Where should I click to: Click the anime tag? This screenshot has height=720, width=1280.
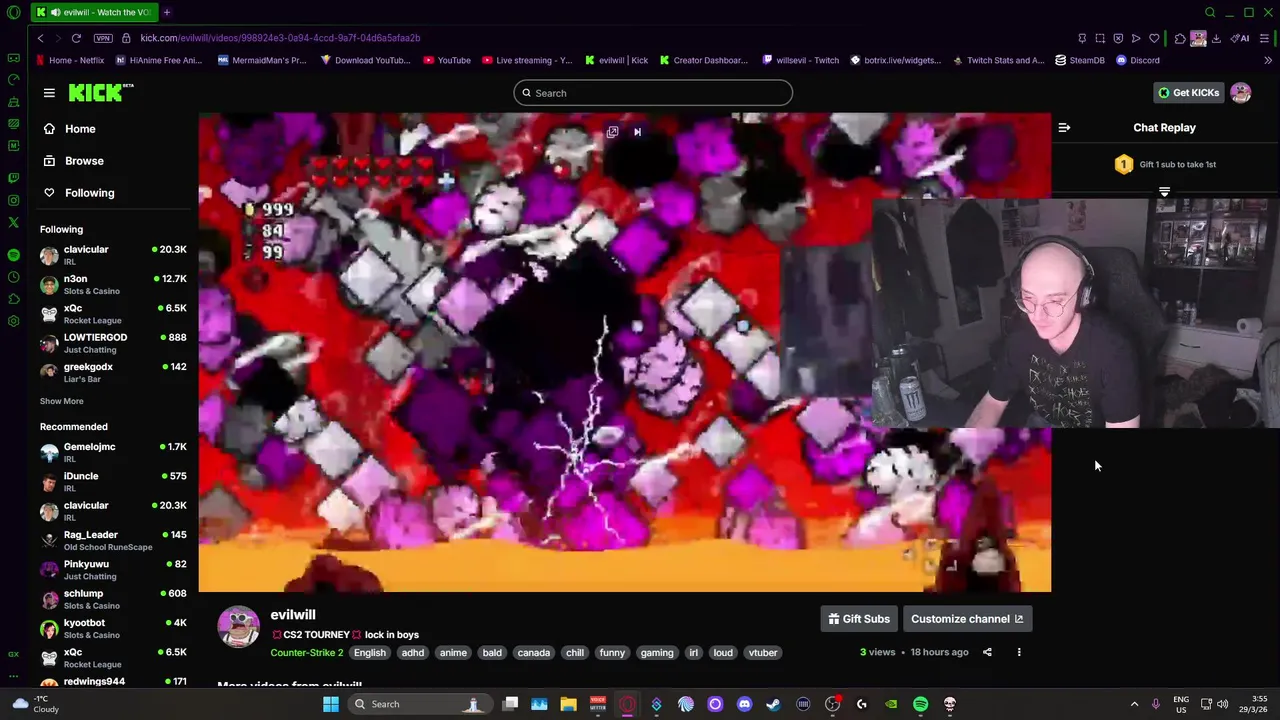point(453,653)
